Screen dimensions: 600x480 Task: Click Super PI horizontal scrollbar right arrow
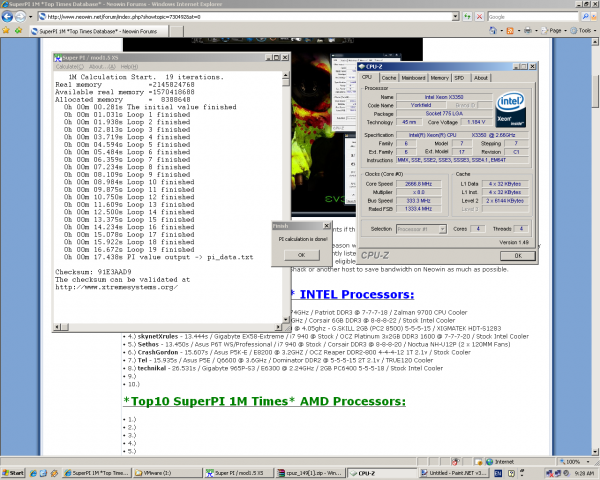278,327
